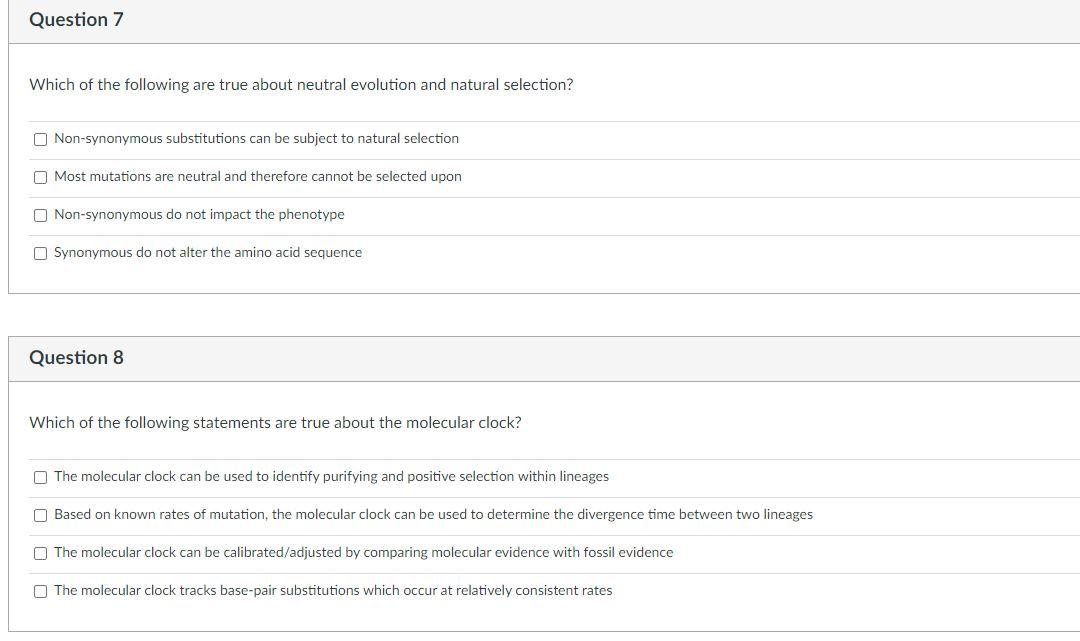Viewport: 1080px width, 641px height.
Task: Check 'Non-synonymous substitutions can be subject to natural selection' box
Action: tap(40, 139)
